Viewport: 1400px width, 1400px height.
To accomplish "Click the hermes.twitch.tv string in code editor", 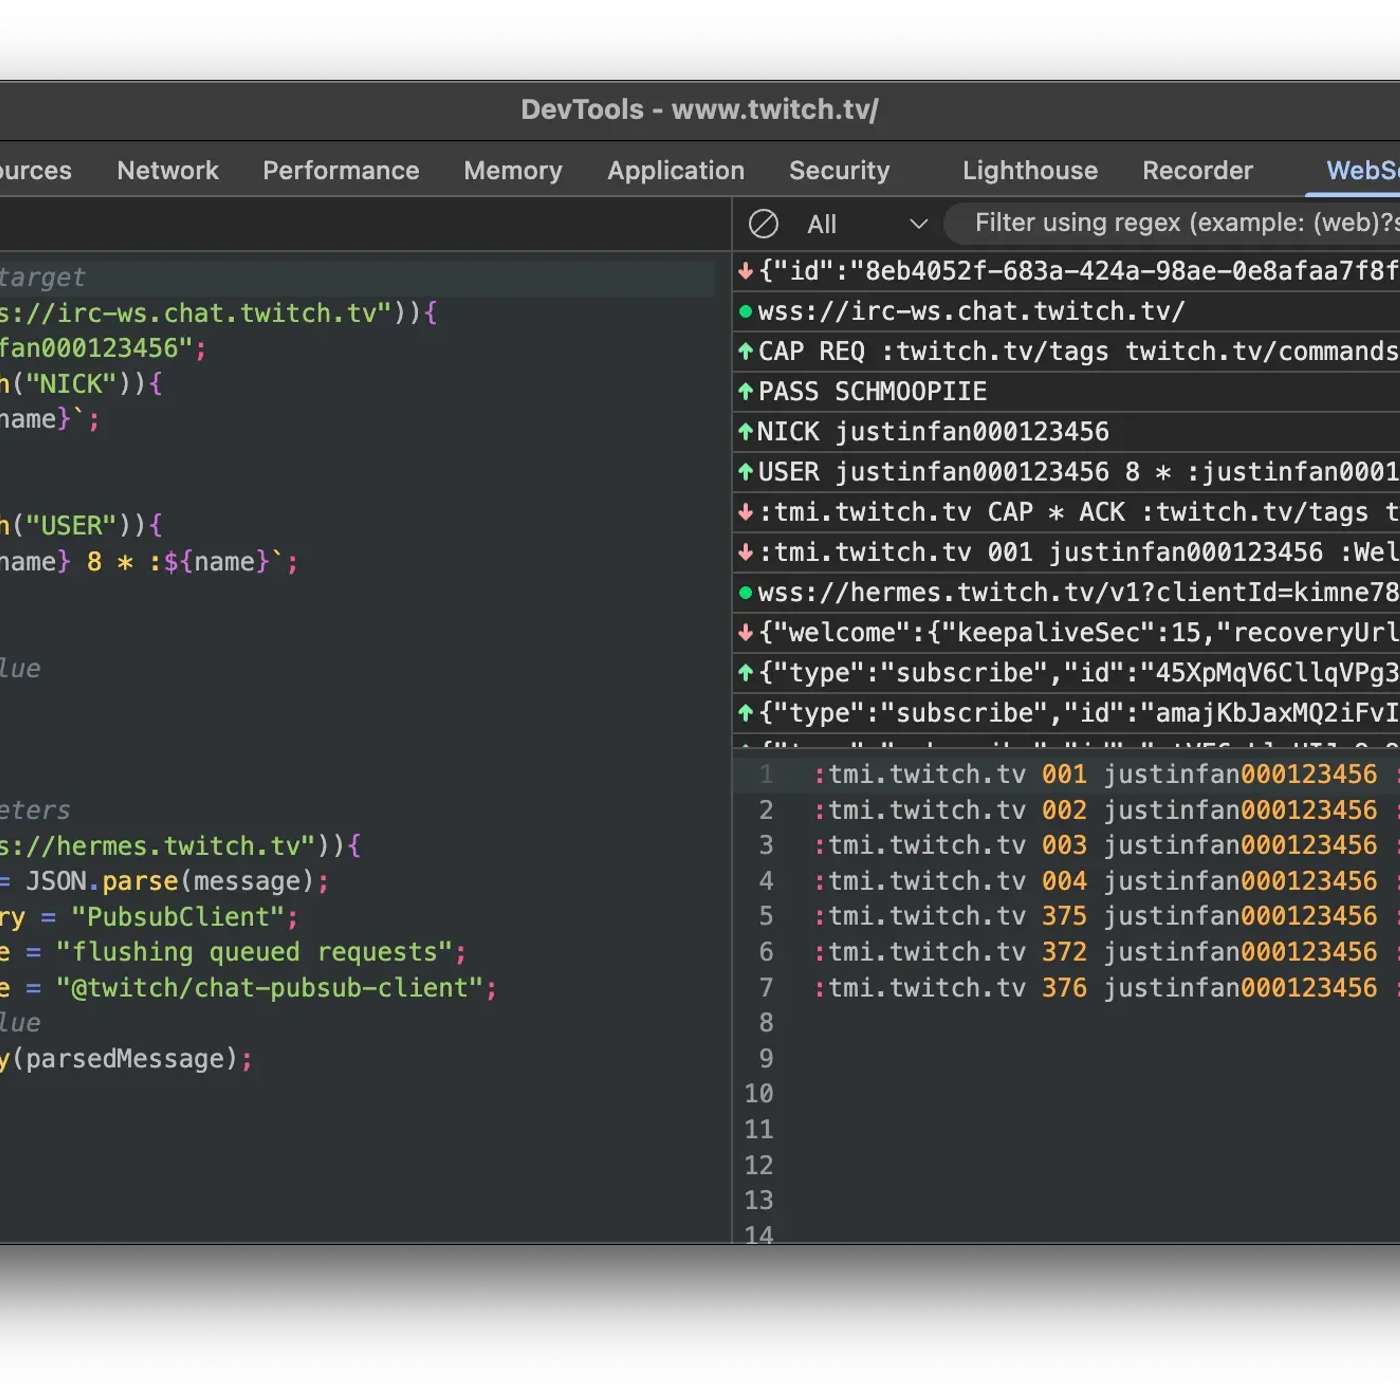I will [158, 847].
